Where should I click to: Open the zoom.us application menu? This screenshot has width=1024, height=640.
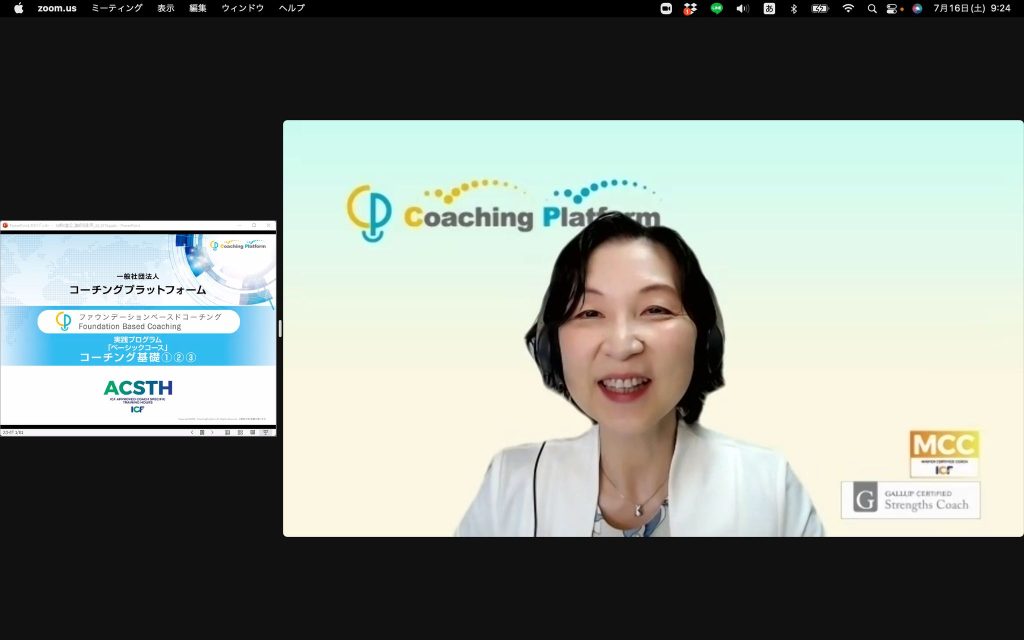(57, 8)
